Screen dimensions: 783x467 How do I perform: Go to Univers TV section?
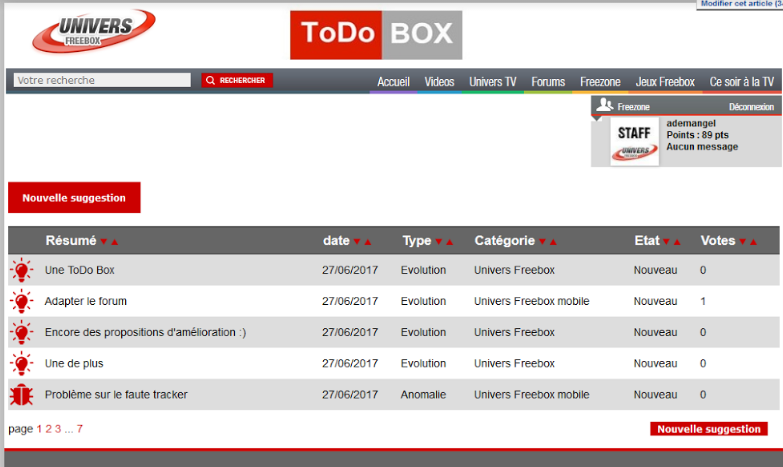coord(492,82)
